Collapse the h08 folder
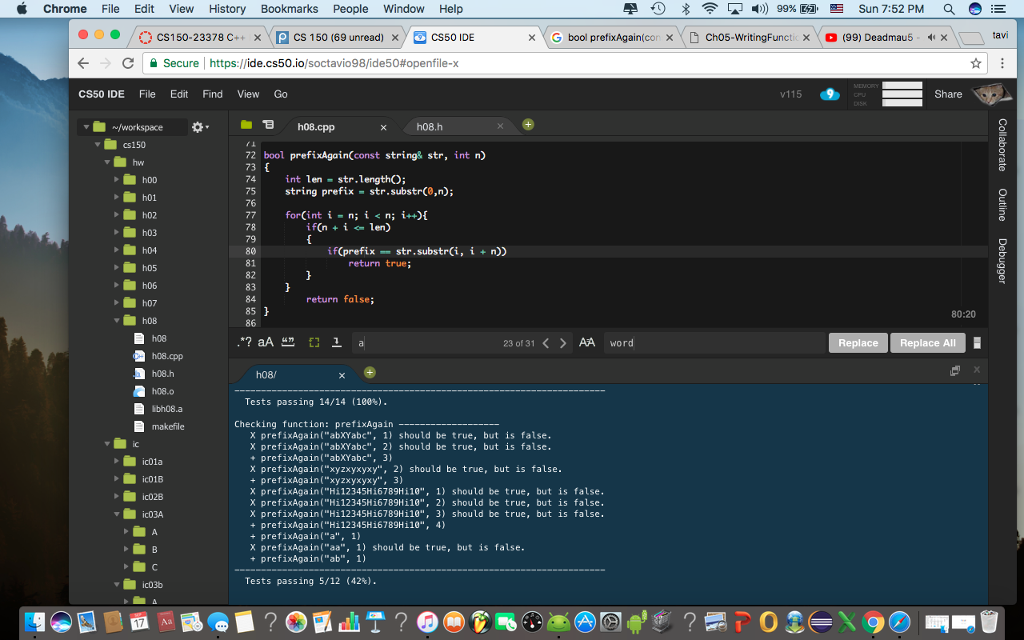 pos(118,321)
